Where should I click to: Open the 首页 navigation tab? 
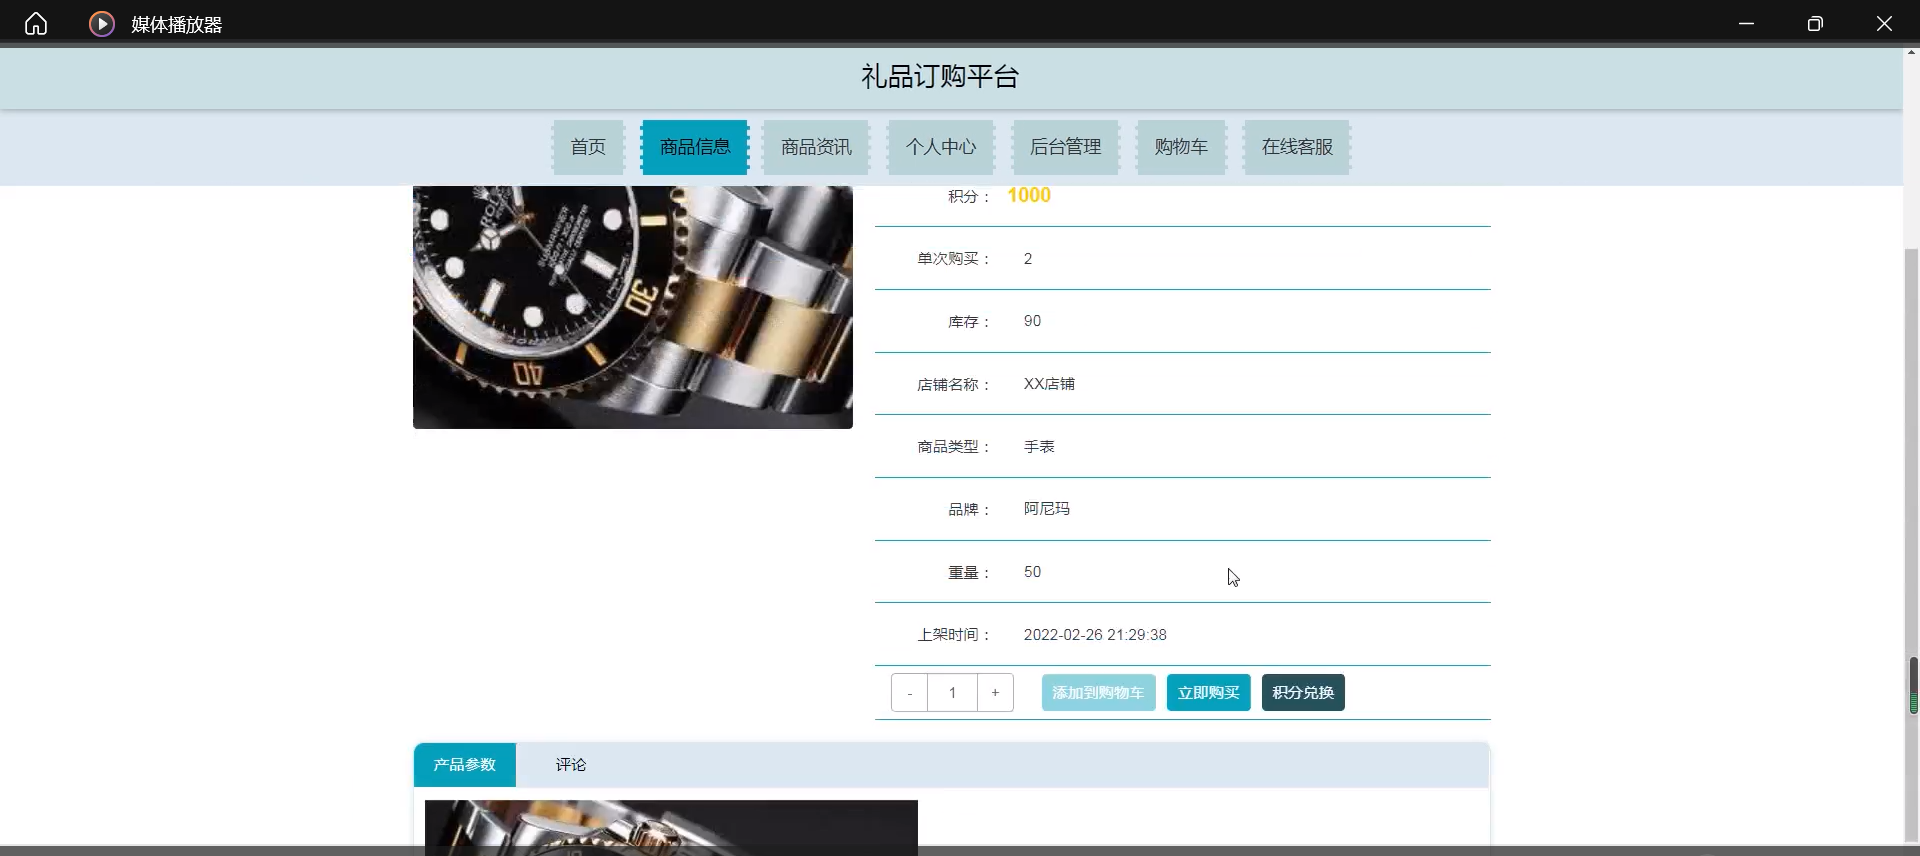click(588, 147)
